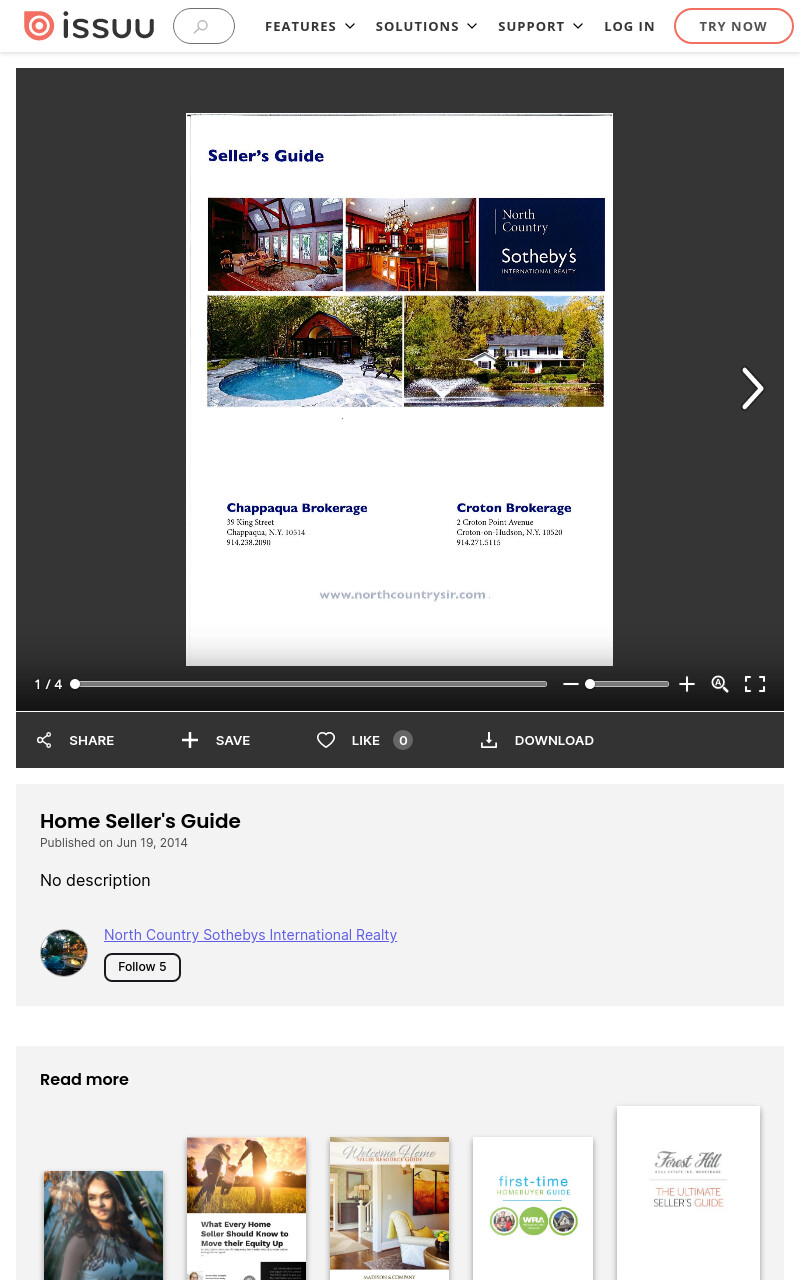Go to next page arrow
The height and width of the screenshot is (1280, 800).
[752, 388]
